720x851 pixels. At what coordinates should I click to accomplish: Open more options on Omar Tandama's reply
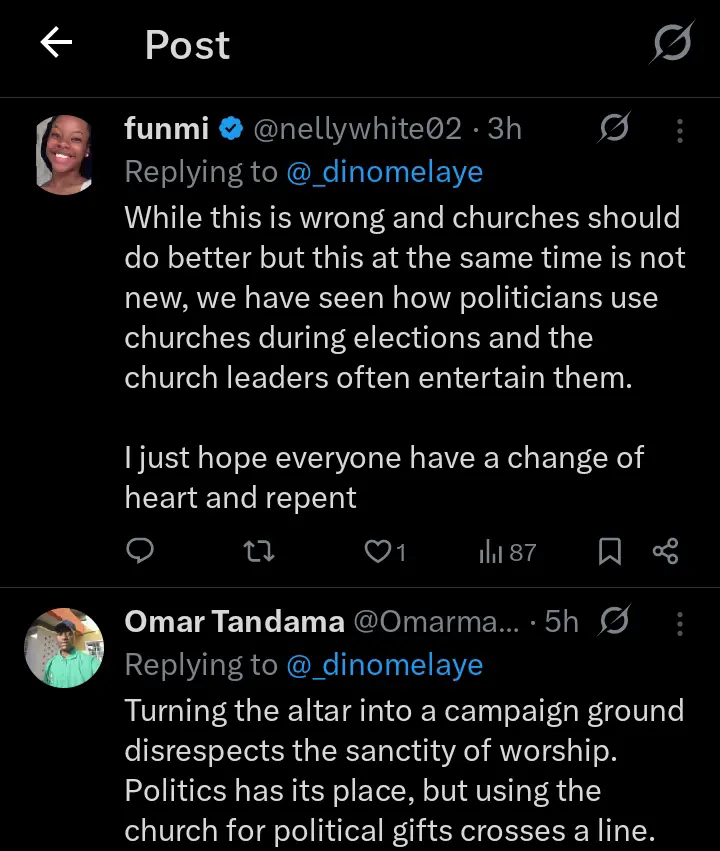click(x=680, y=623)
